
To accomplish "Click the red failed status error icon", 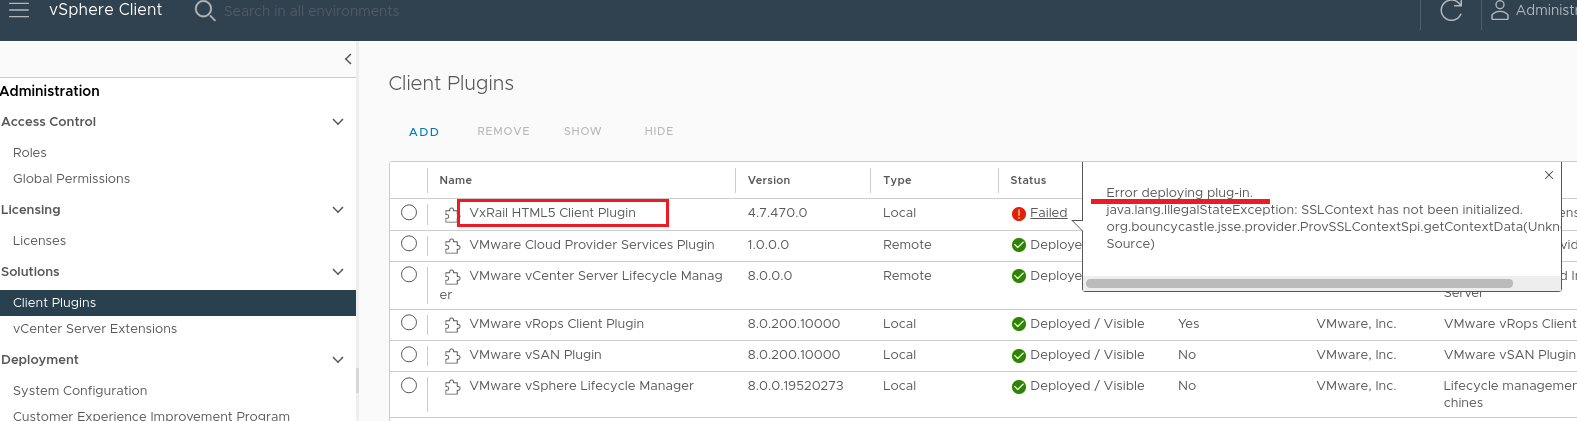I will tap(1018, 213).
